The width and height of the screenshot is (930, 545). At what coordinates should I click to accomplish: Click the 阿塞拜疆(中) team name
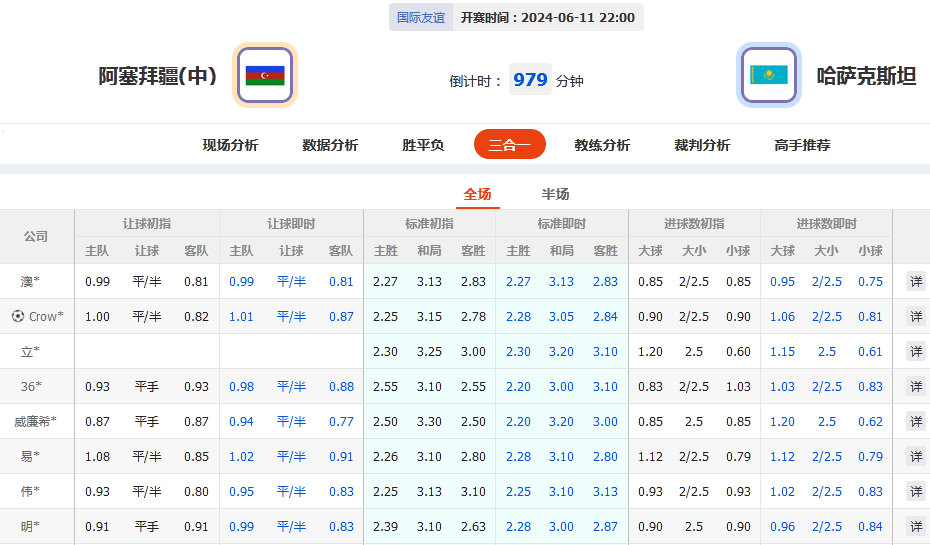pyautogui.click(x=157, y=76)
